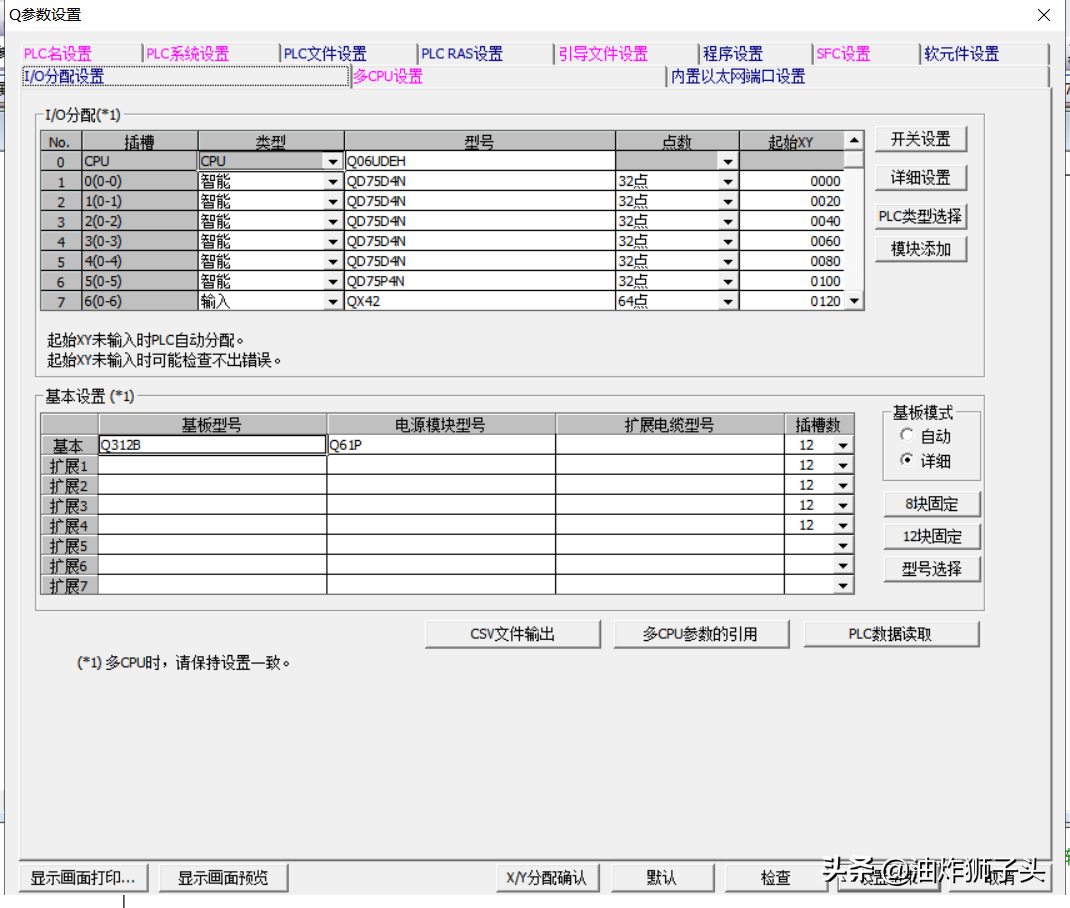Click the 基板型号 field containing Q312B

[x=212, y=446]
